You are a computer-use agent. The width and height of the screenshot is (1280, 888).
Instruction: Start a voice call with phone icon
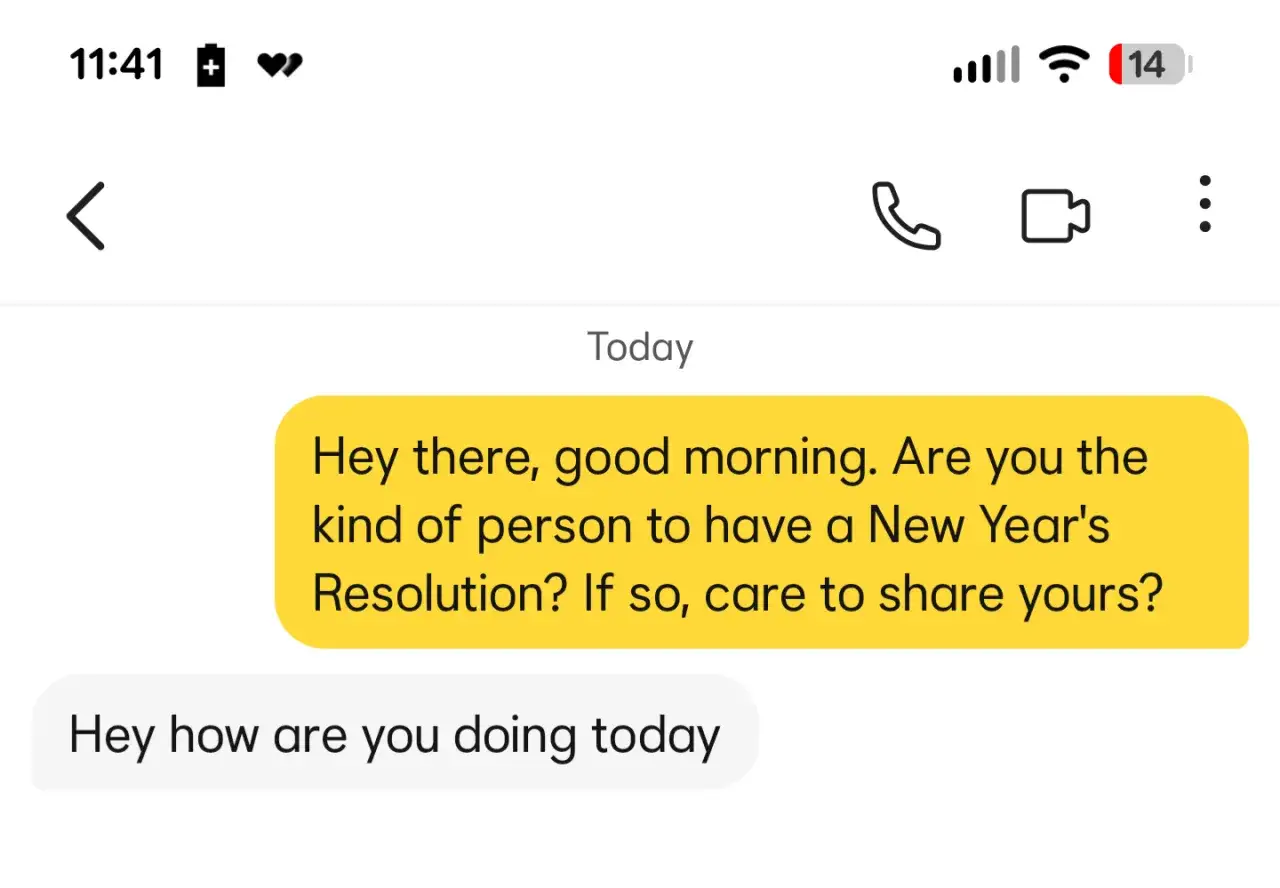pos(906,215)
